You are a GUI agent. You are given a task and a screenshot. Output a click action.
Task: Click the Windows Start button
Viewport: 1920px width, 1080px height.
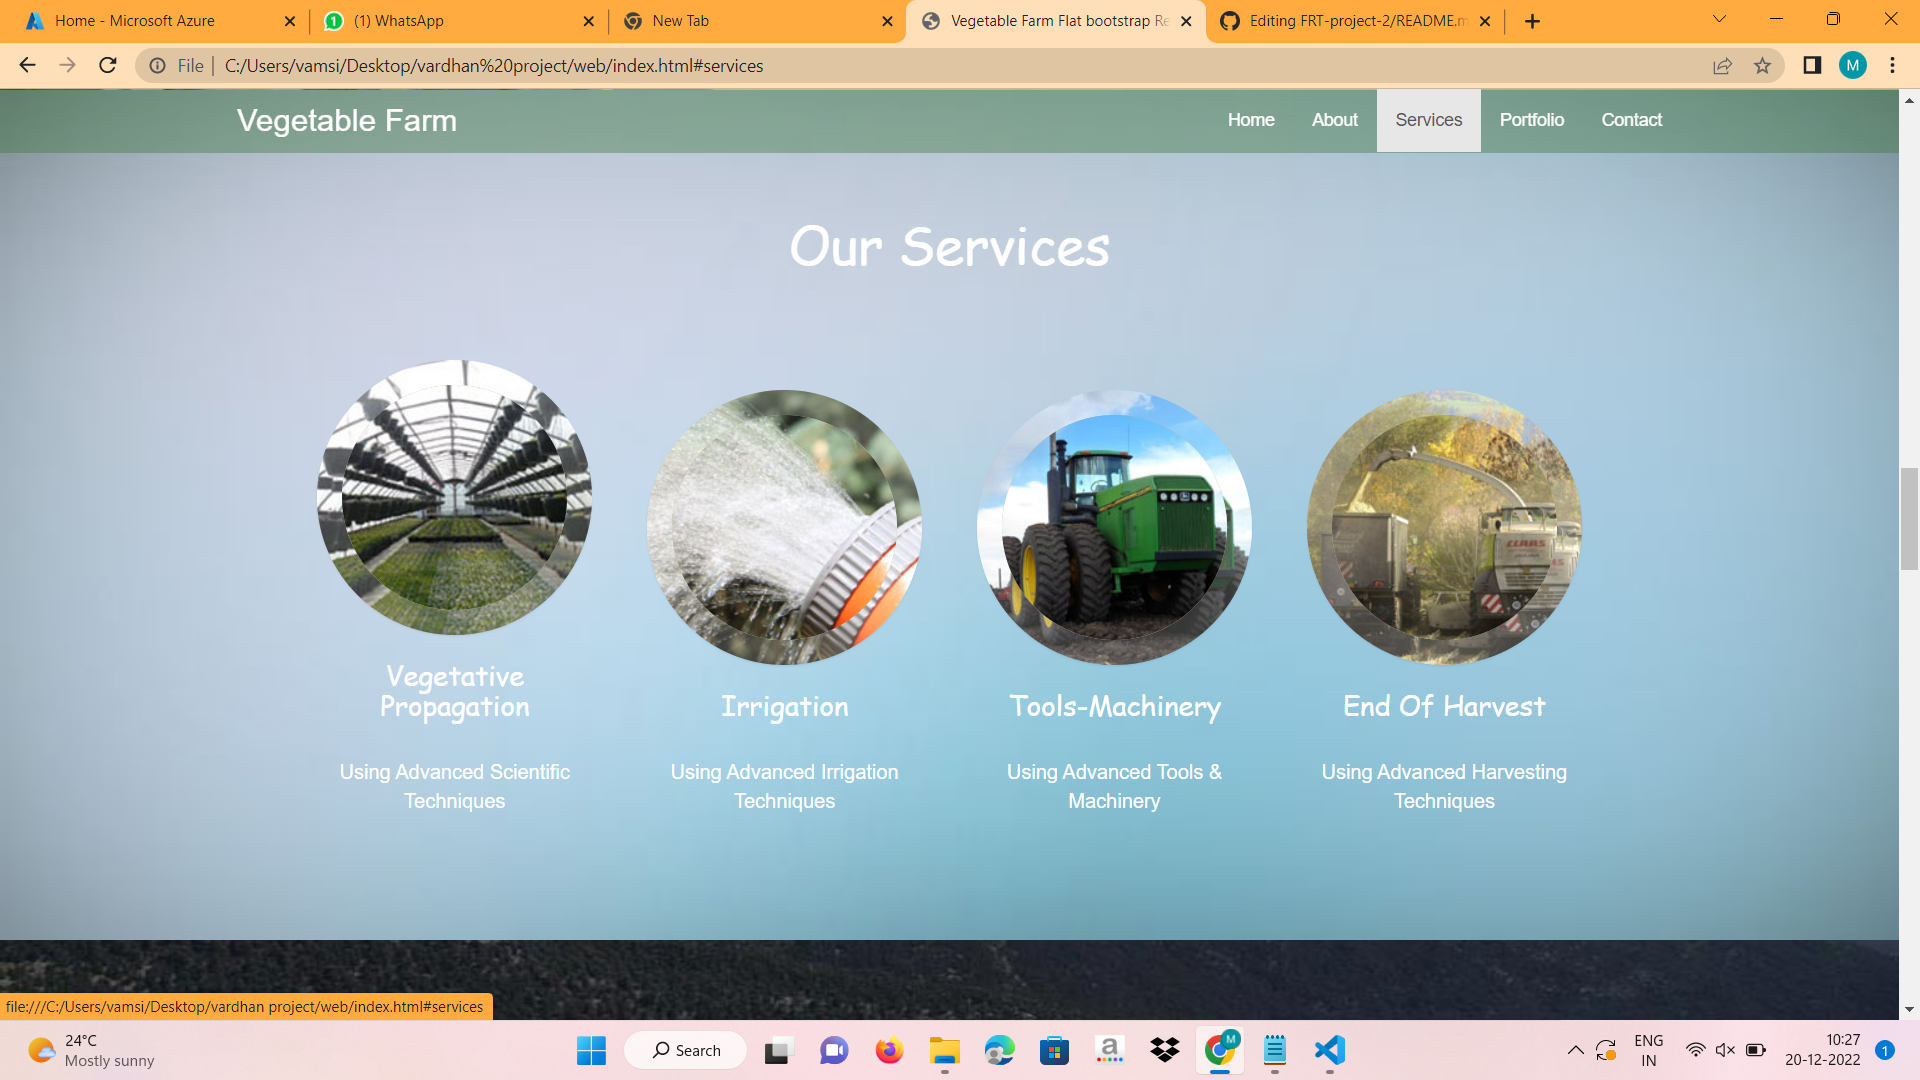click(x=591, y=1051)
